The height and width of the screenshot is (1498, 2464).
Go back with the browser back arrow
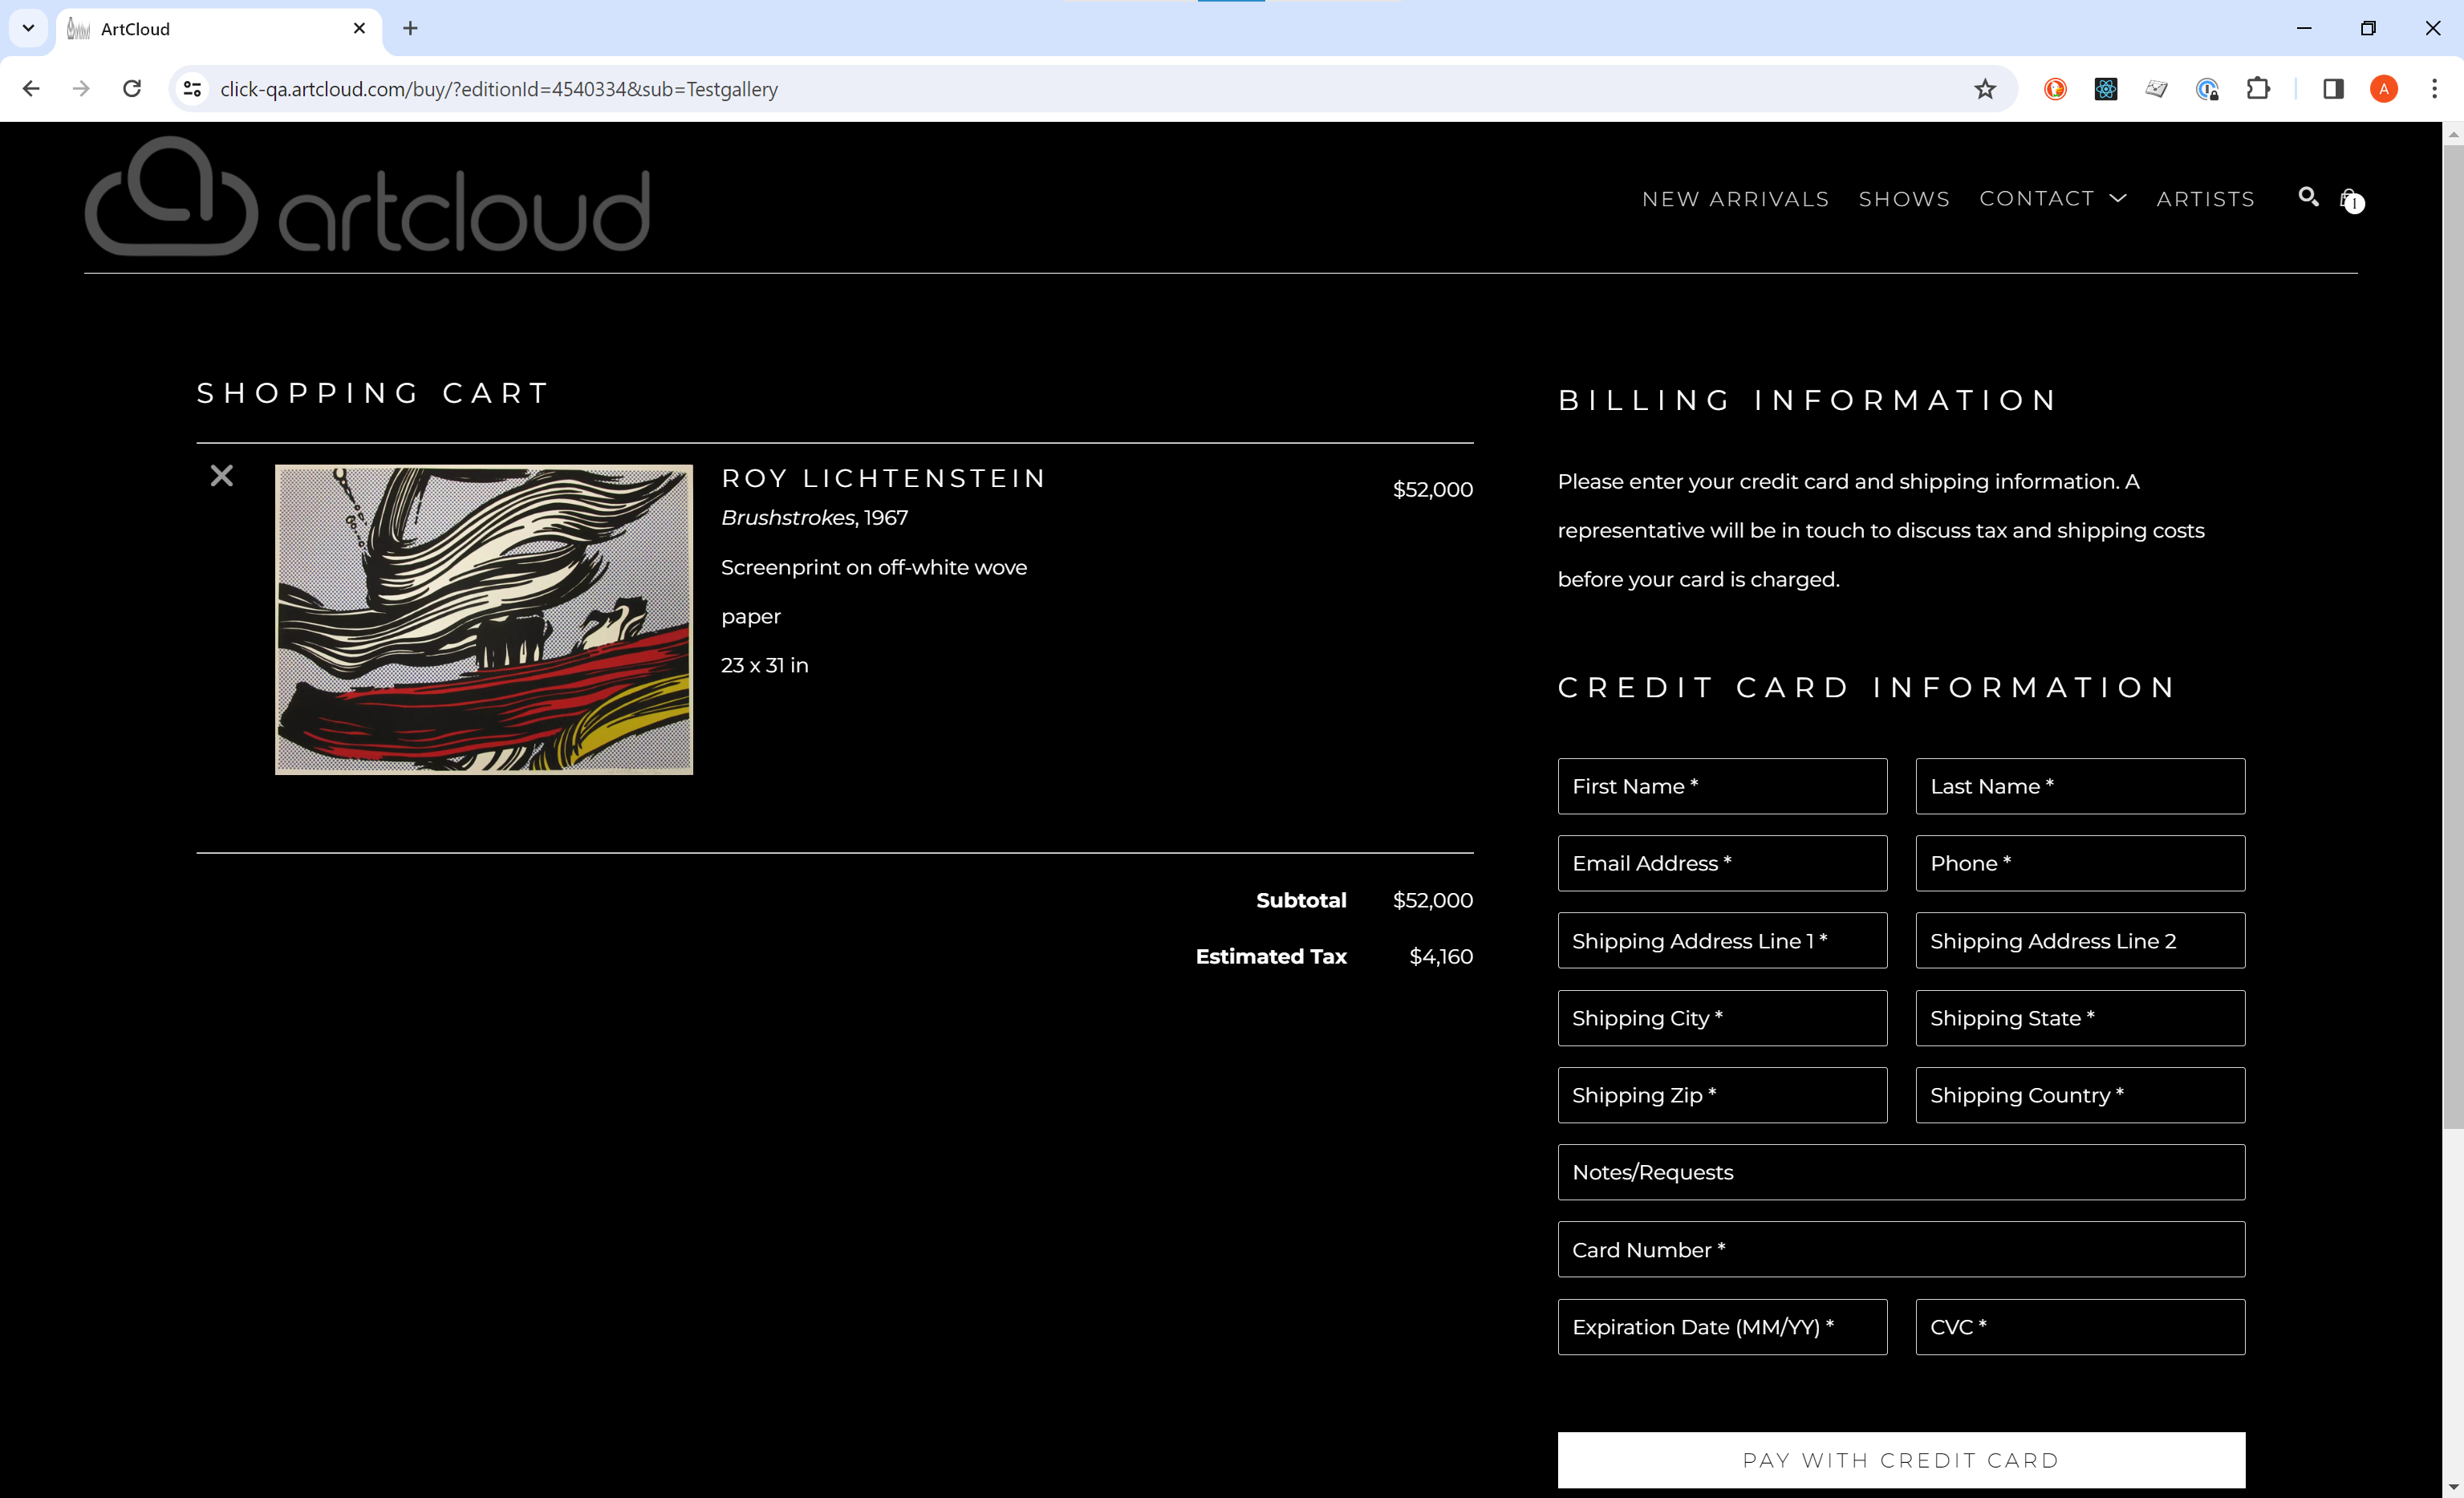coord(31,89)
